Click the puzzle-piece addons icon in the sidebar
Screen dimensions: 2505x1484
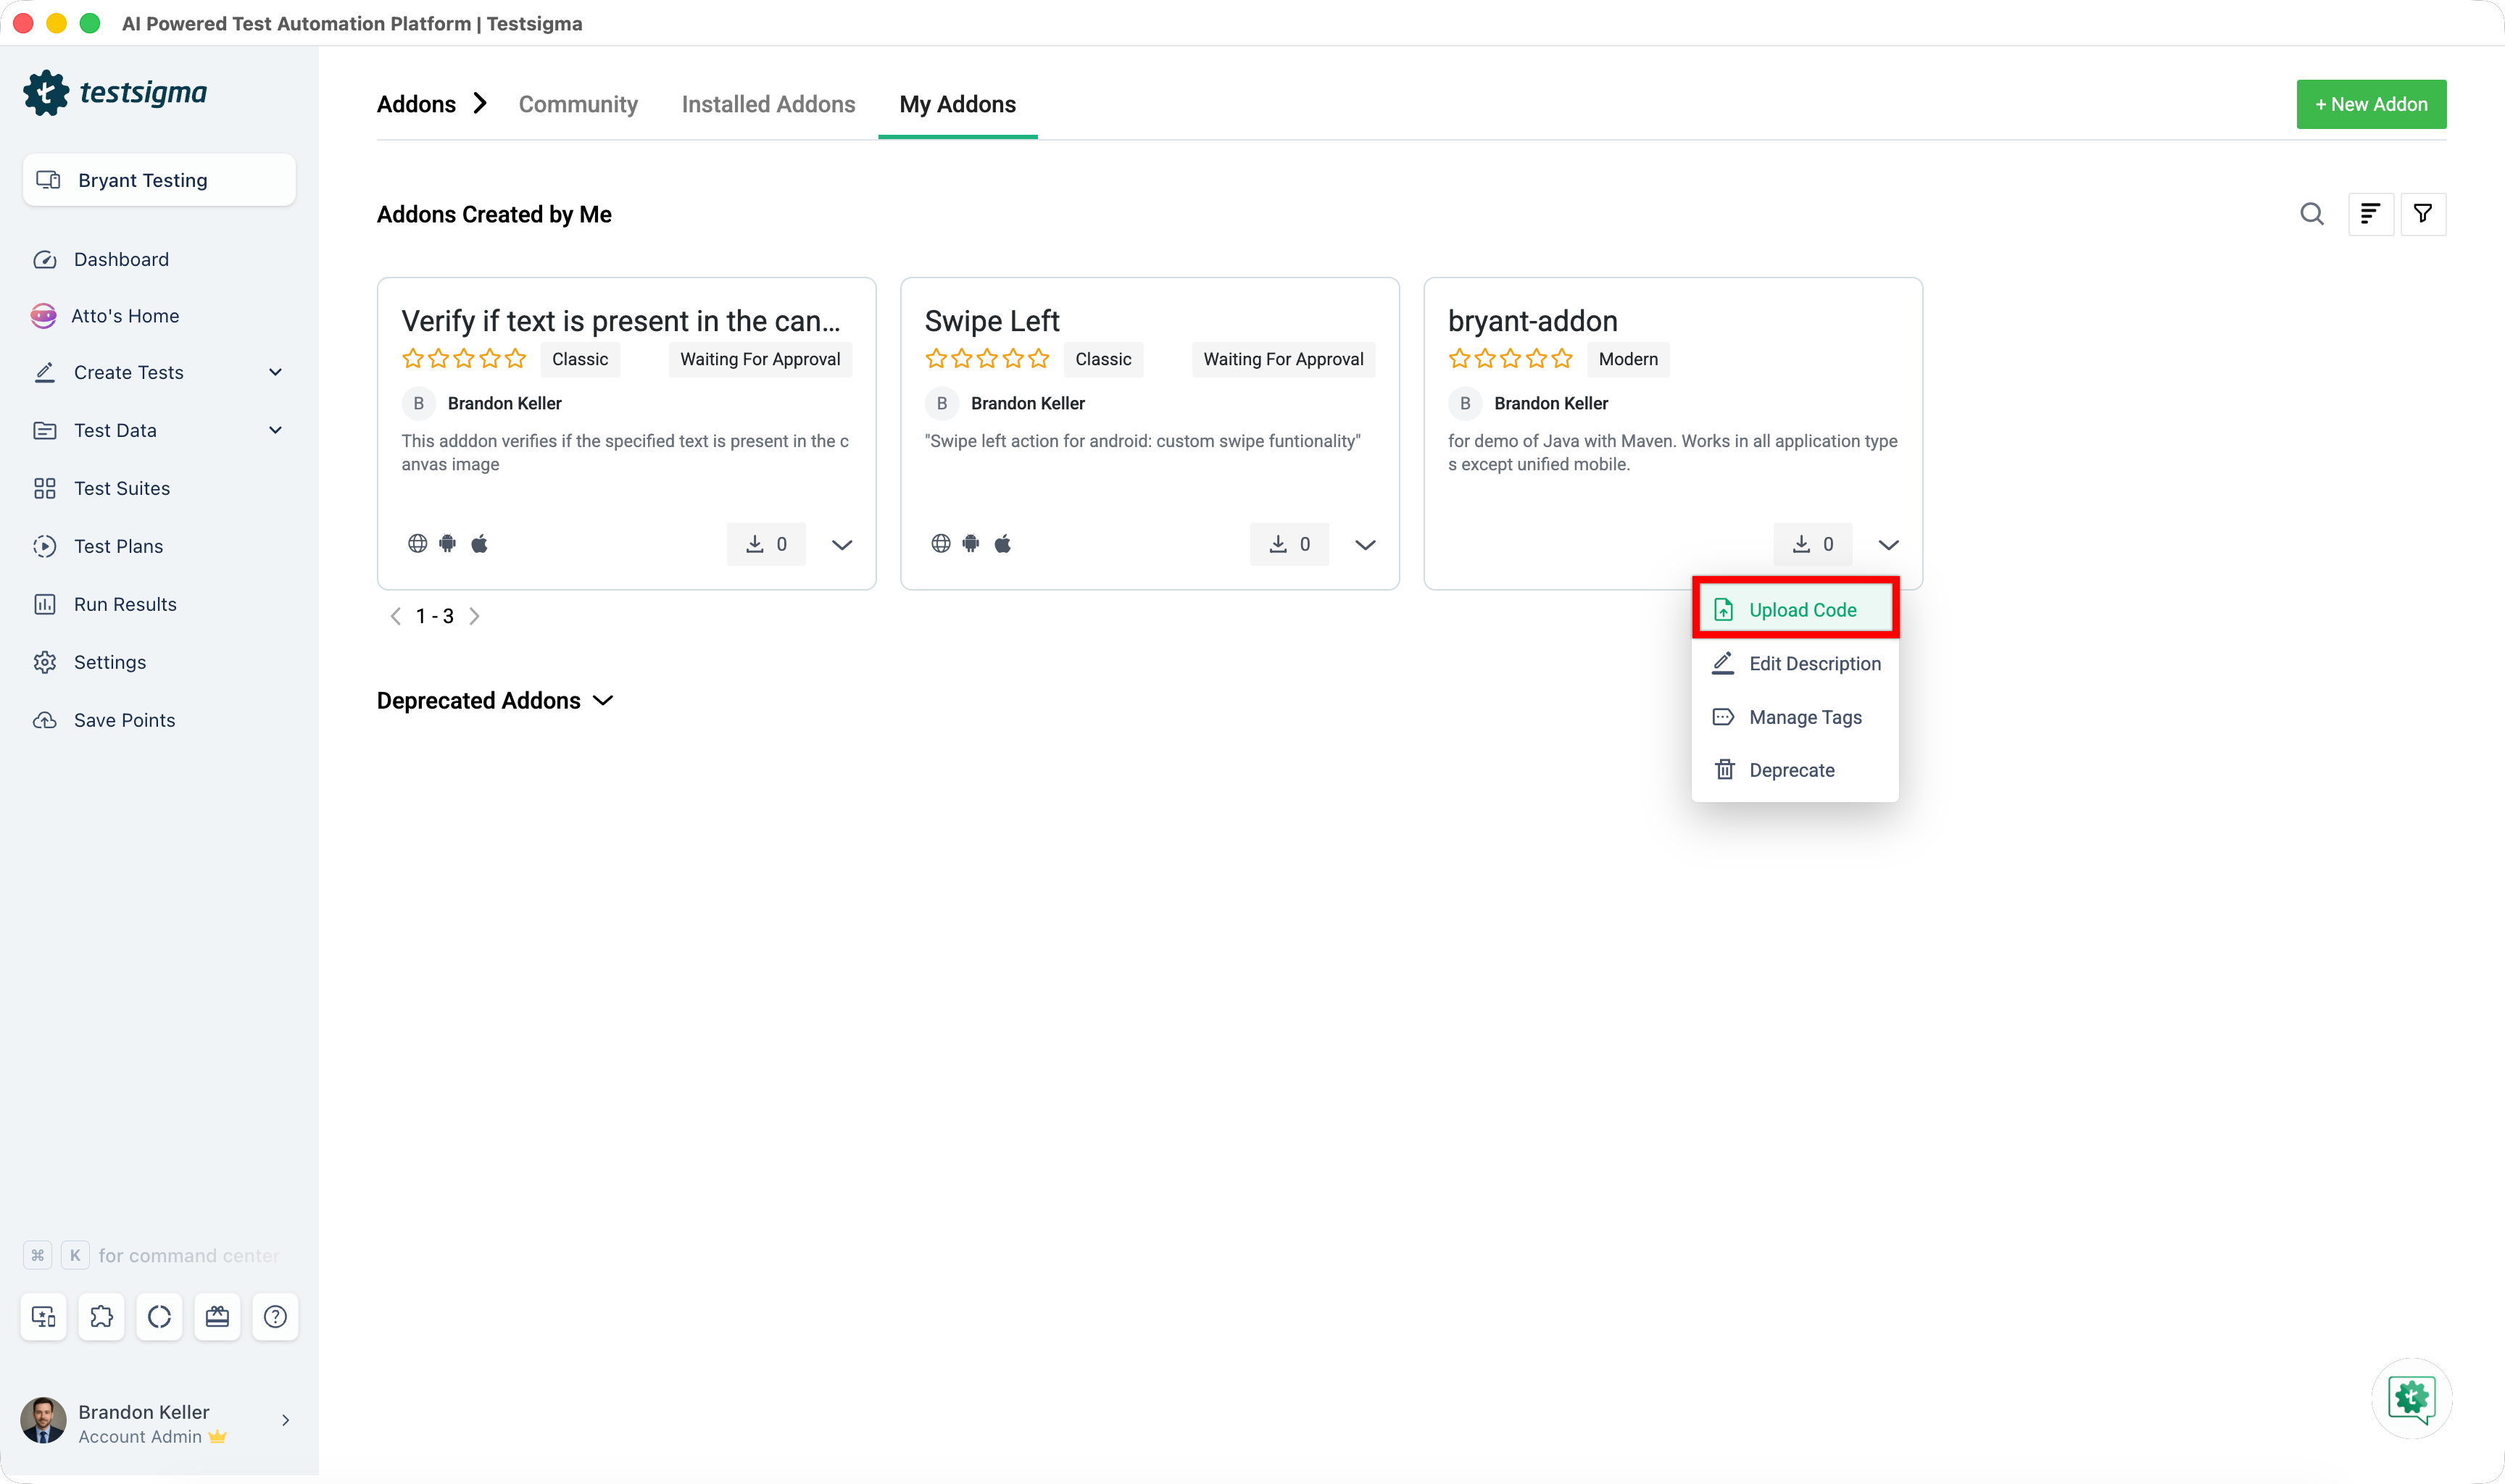click(101, 1316)
